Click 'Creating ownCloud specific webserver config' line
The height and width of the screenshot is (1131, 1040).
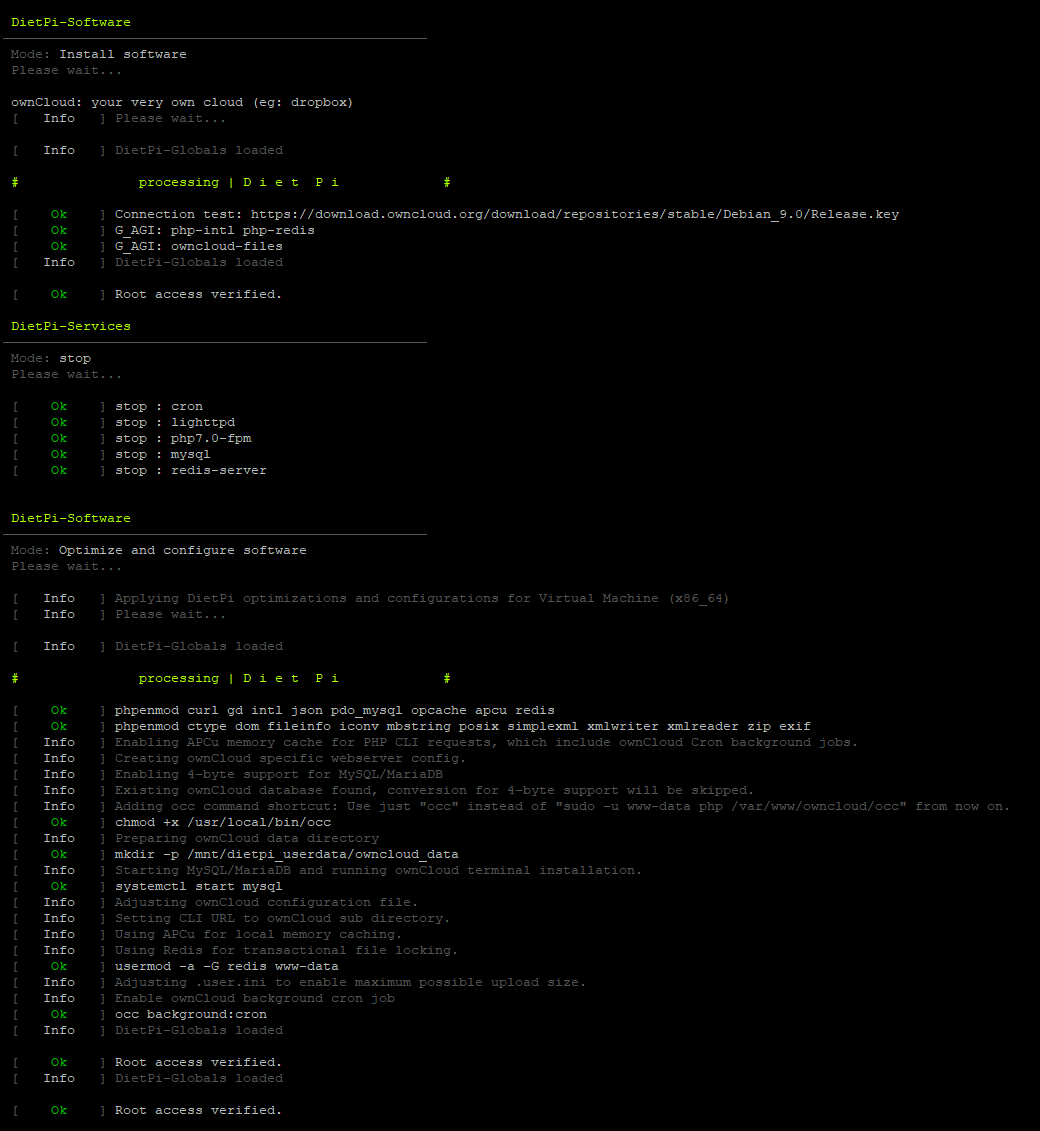(x=291, y=758)
